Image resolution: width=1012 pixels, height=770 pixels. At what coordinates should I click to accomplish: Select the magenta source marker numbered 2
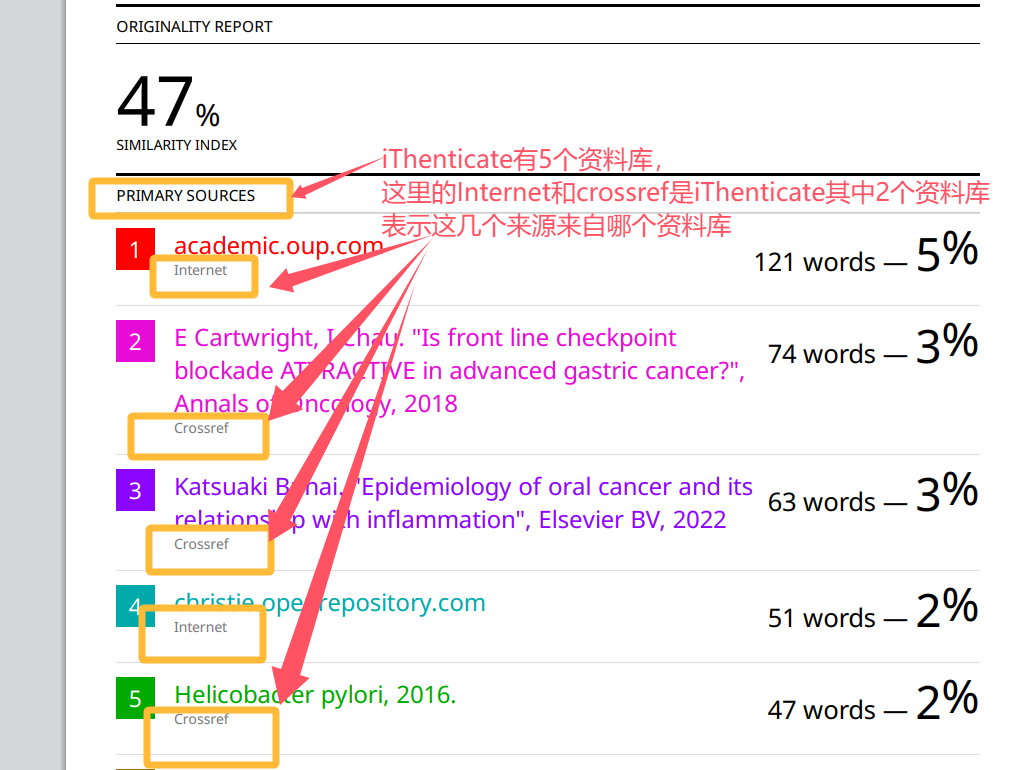coord(134,341)
